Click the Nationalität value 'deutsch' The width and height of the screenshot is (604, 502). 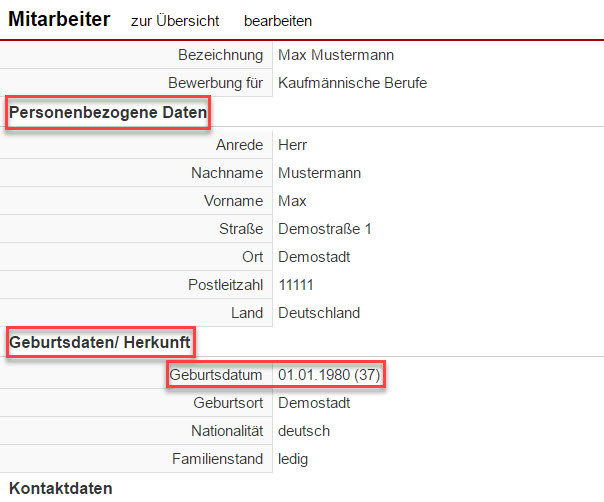click(x=304, y=431)
